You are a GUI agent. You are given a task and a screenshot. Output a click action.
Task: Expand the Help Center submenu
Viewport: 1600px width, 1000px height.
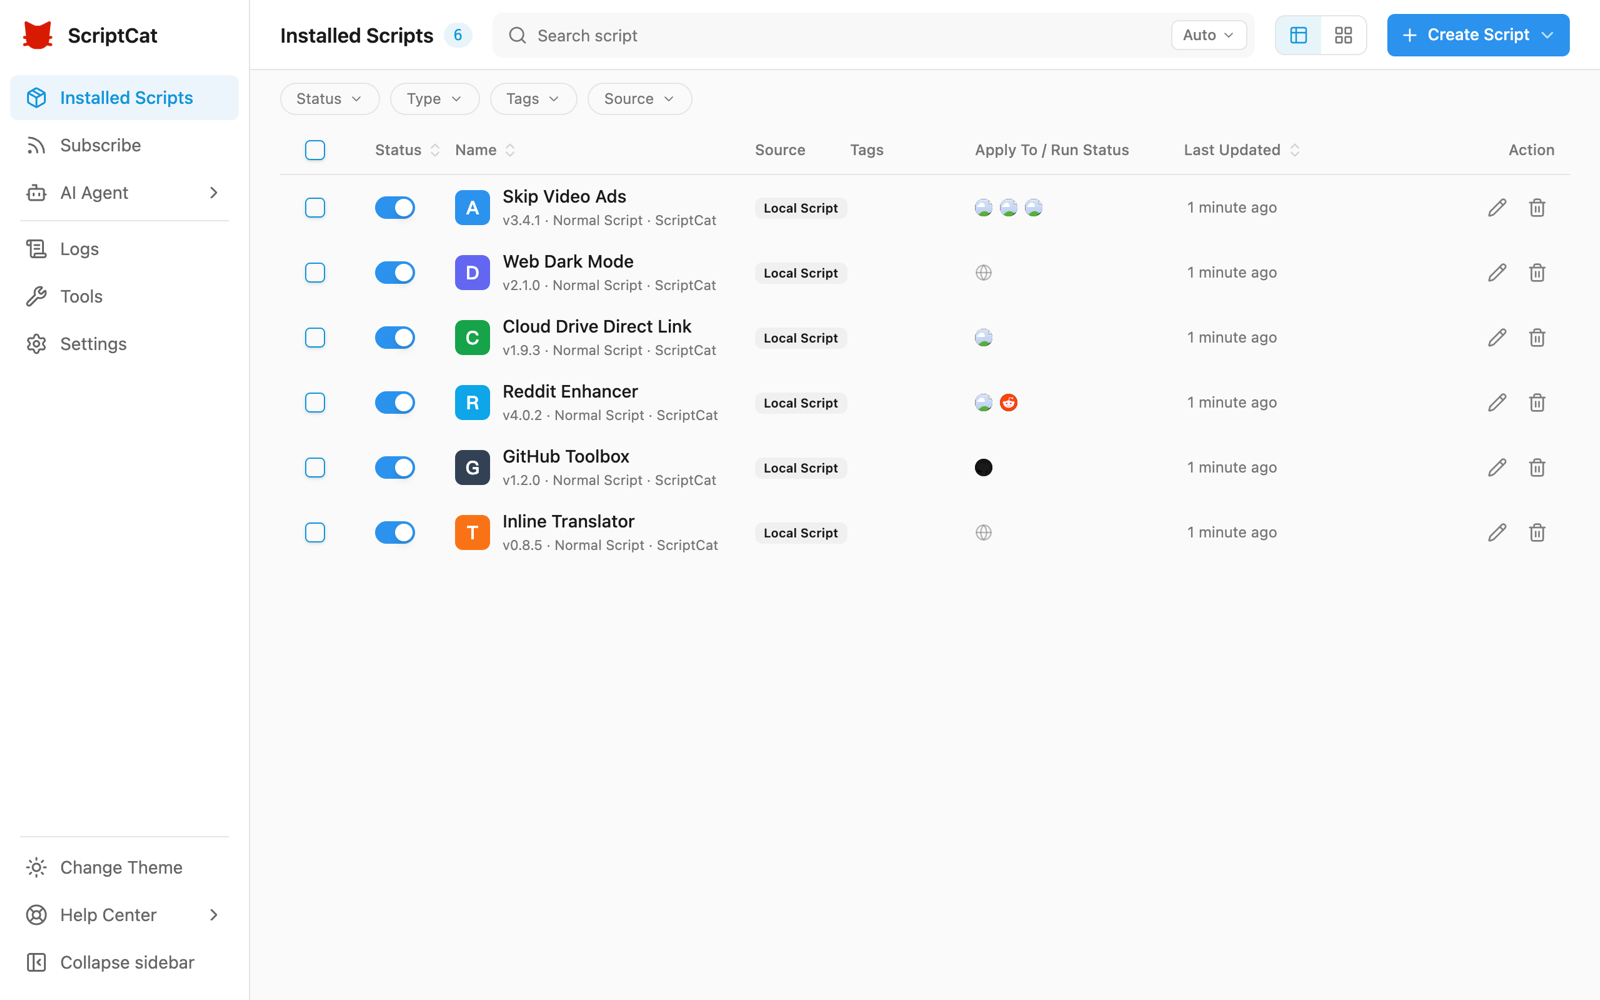point(124,915)
